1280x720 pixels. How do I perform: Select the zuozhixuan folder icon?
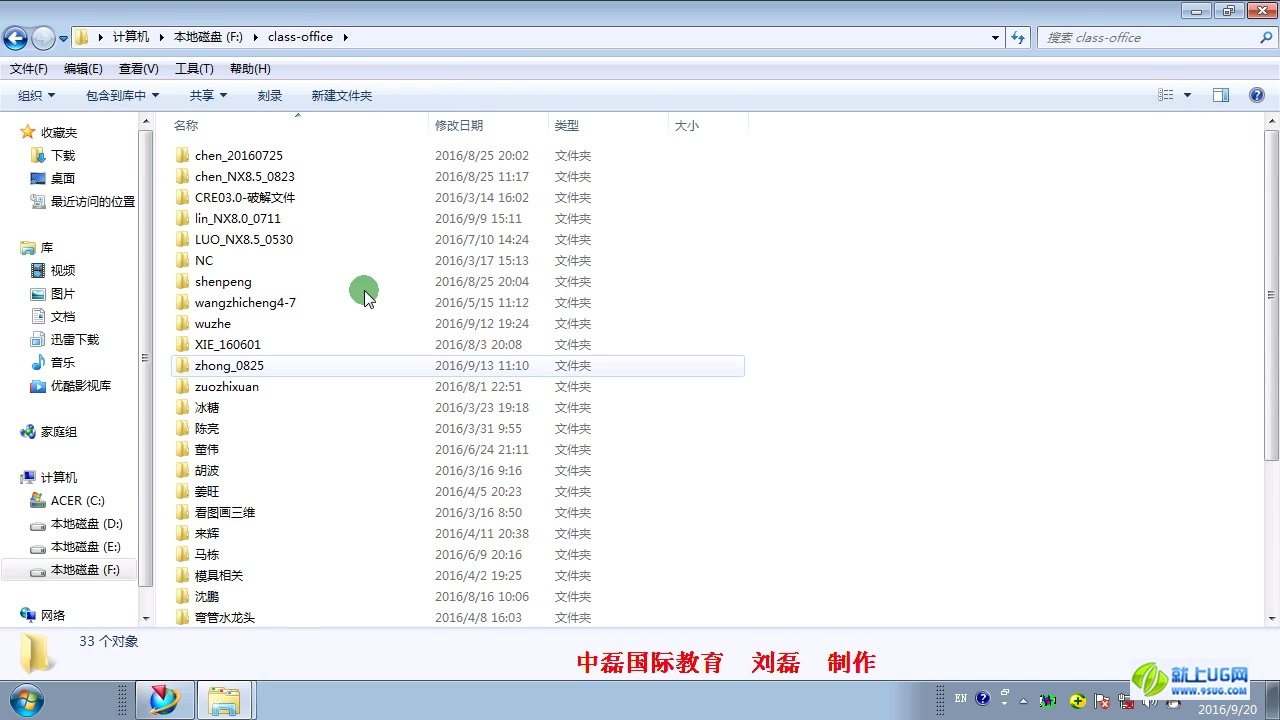pos(182,387)
